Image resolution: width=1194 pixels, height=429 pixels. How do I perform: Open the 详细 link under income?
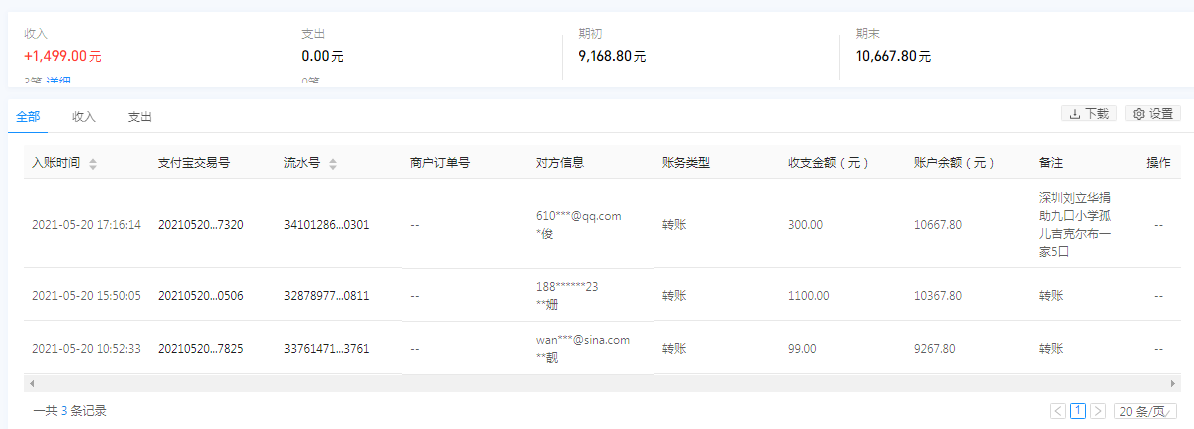pos(57,81)
